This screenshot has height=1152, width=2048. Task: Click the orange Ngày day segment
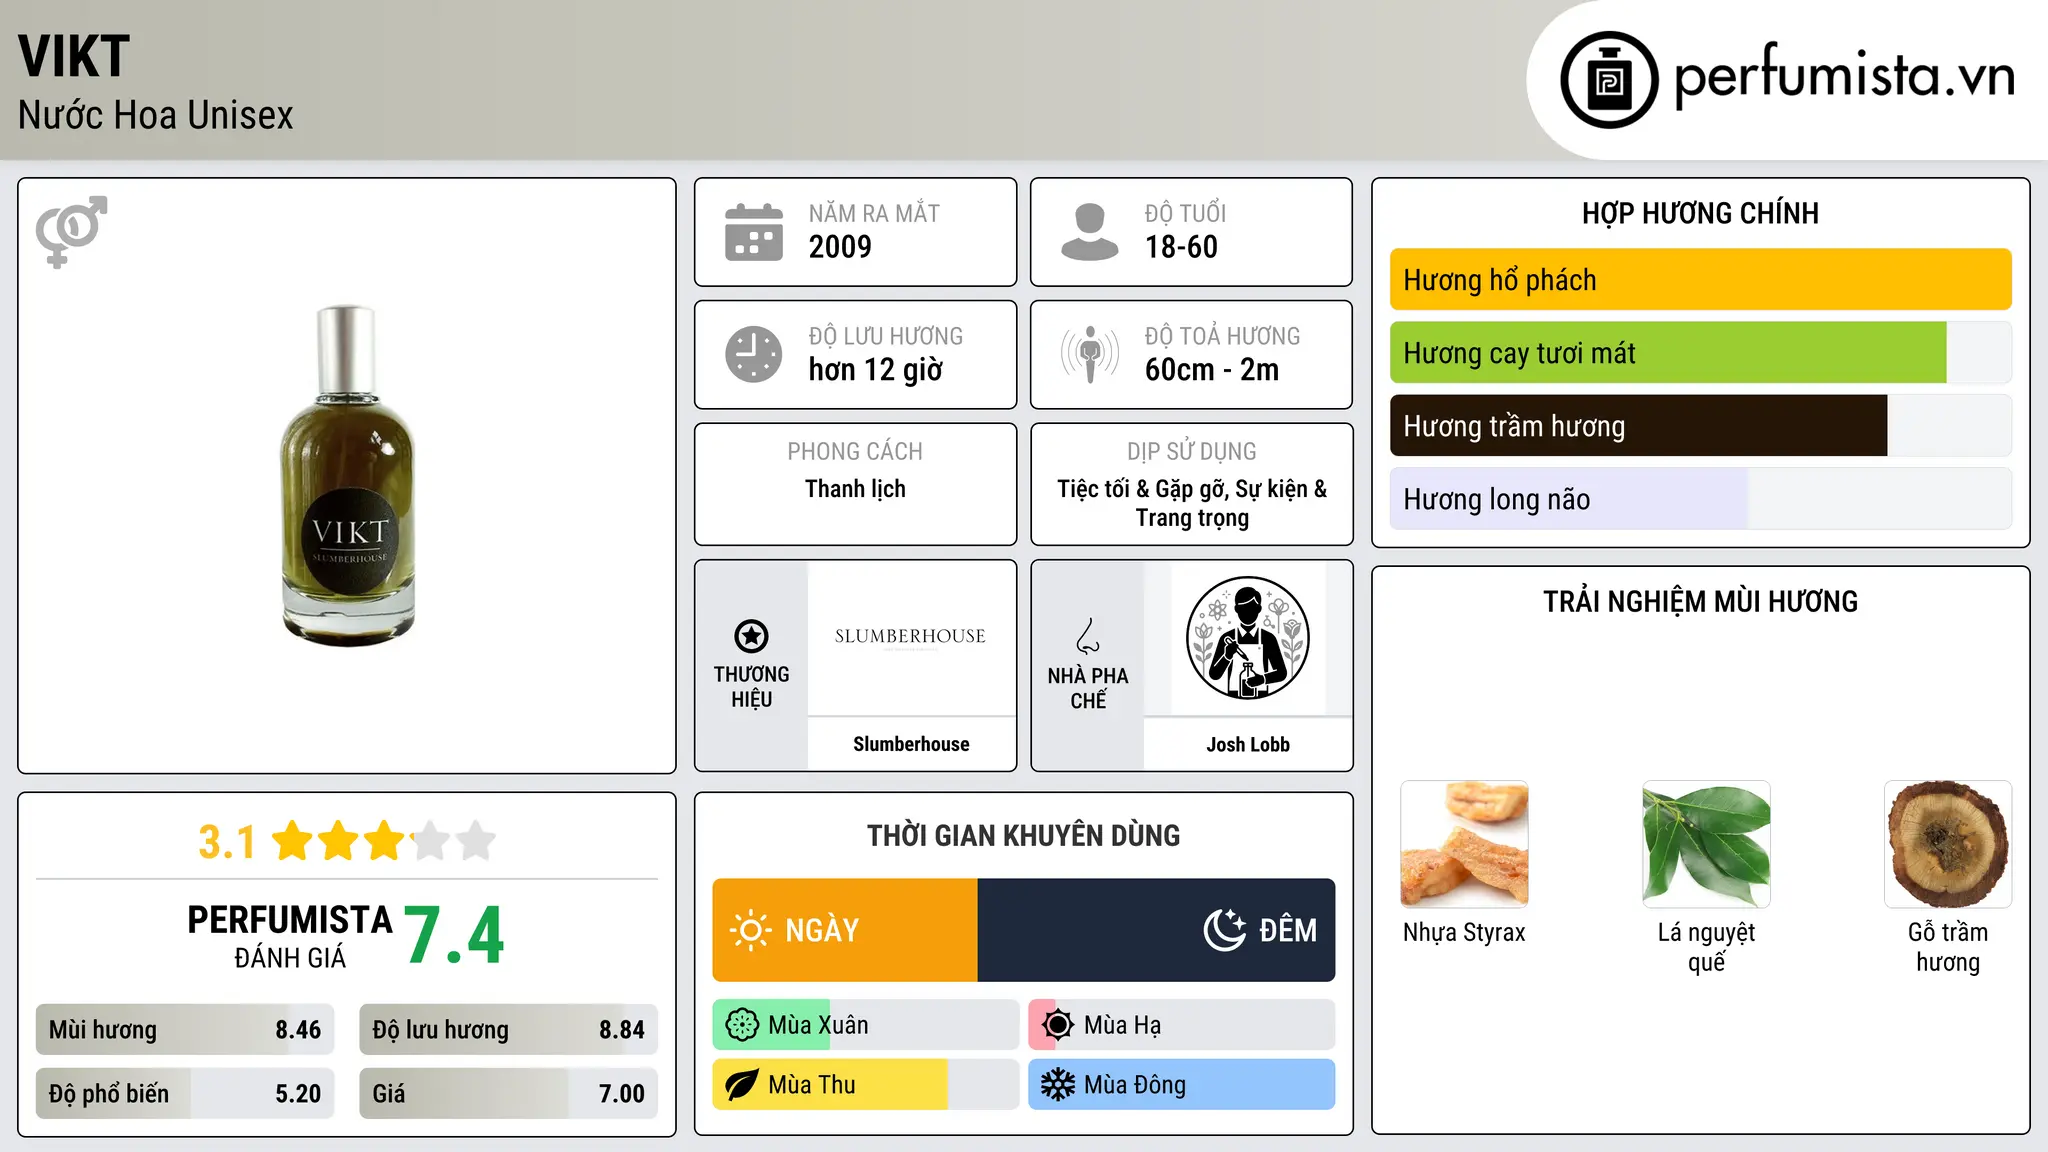845,930
